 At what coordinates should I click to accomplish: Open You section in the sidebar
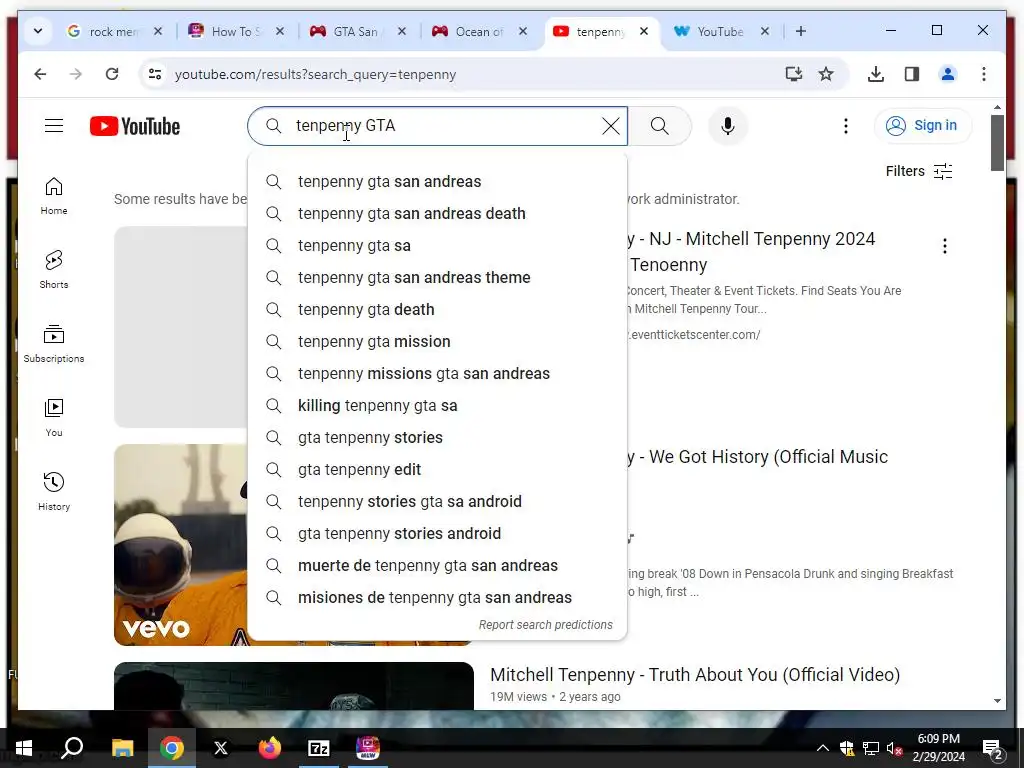coord(54,418)
